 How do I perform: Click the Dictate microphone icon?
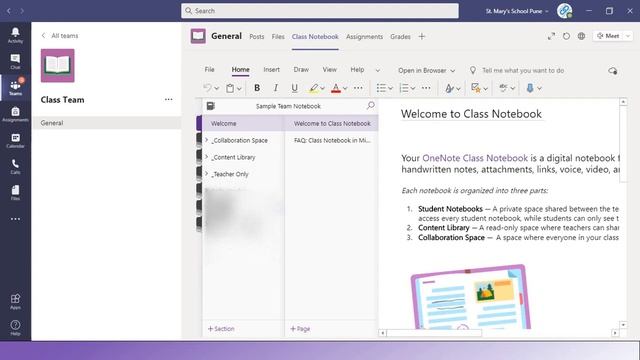click(530, 88)
